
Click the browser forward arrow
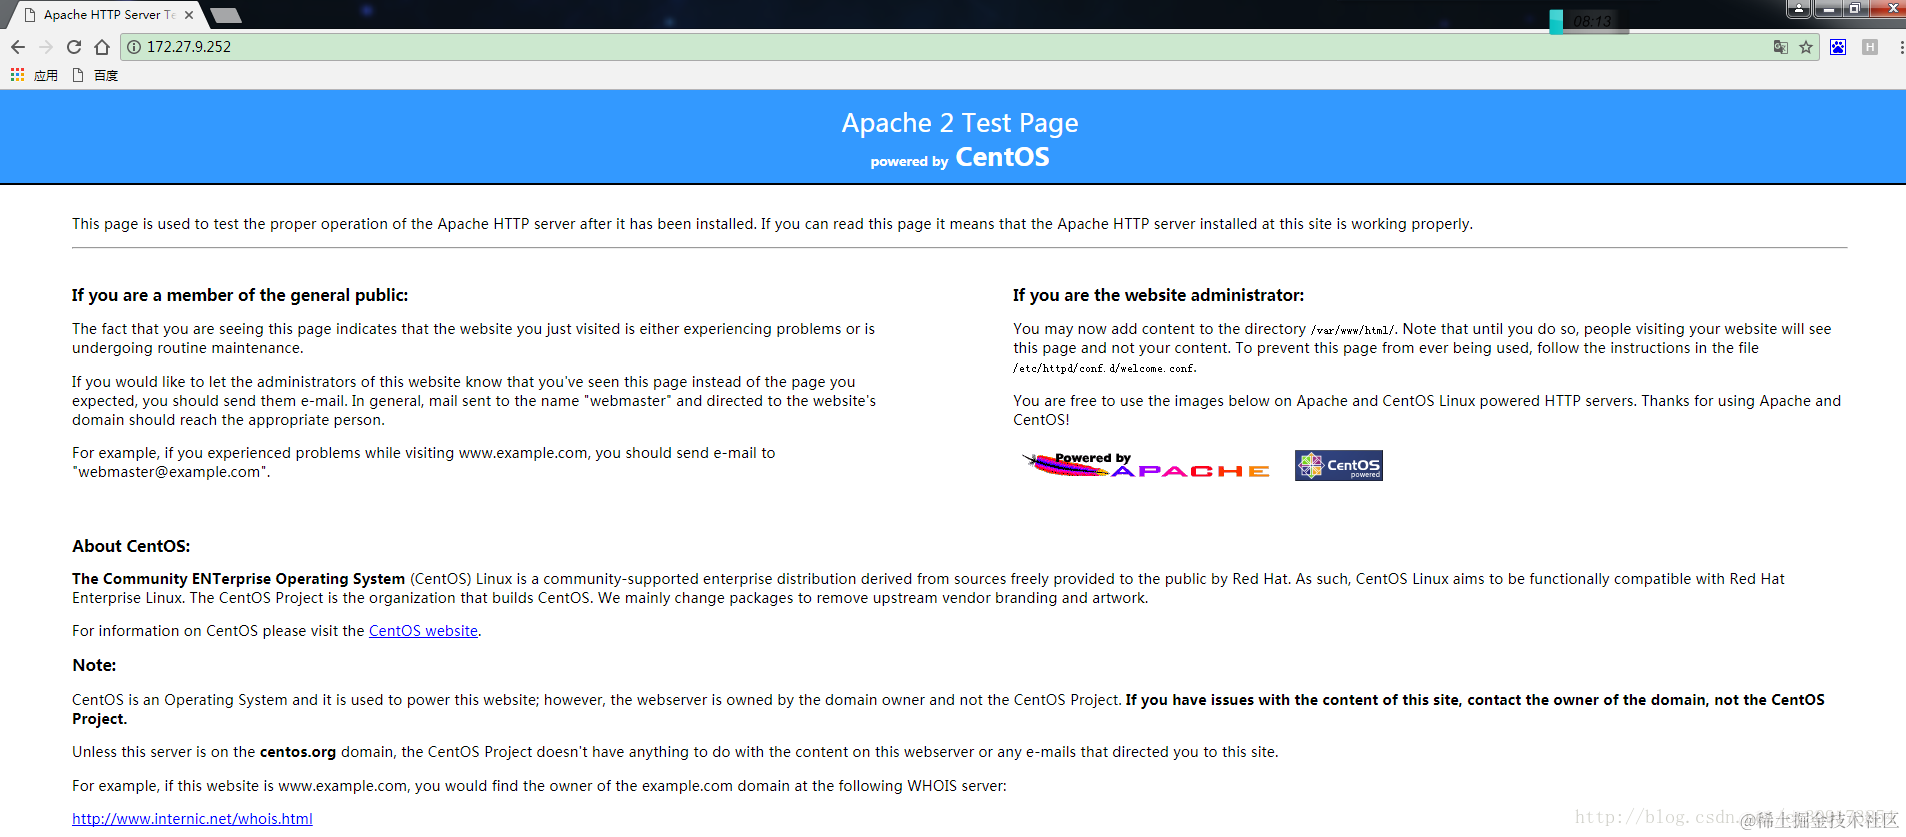46,47
